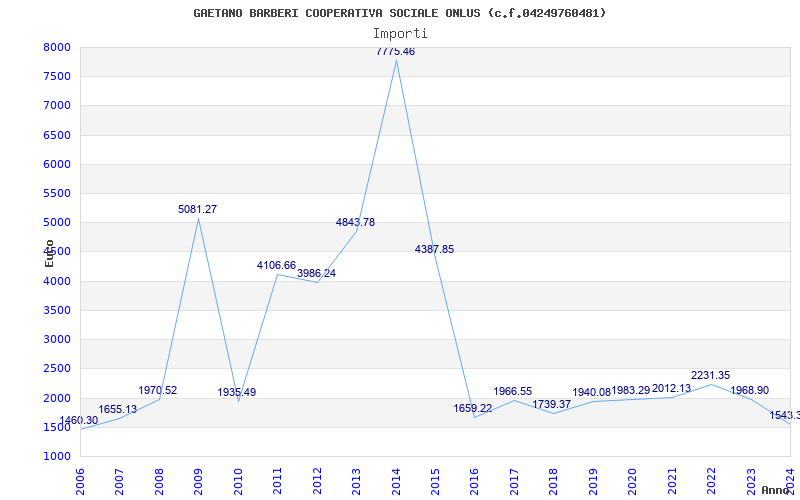800x500 pixels.
Task: Click the data label 2231.35
Action: [711, 376]
